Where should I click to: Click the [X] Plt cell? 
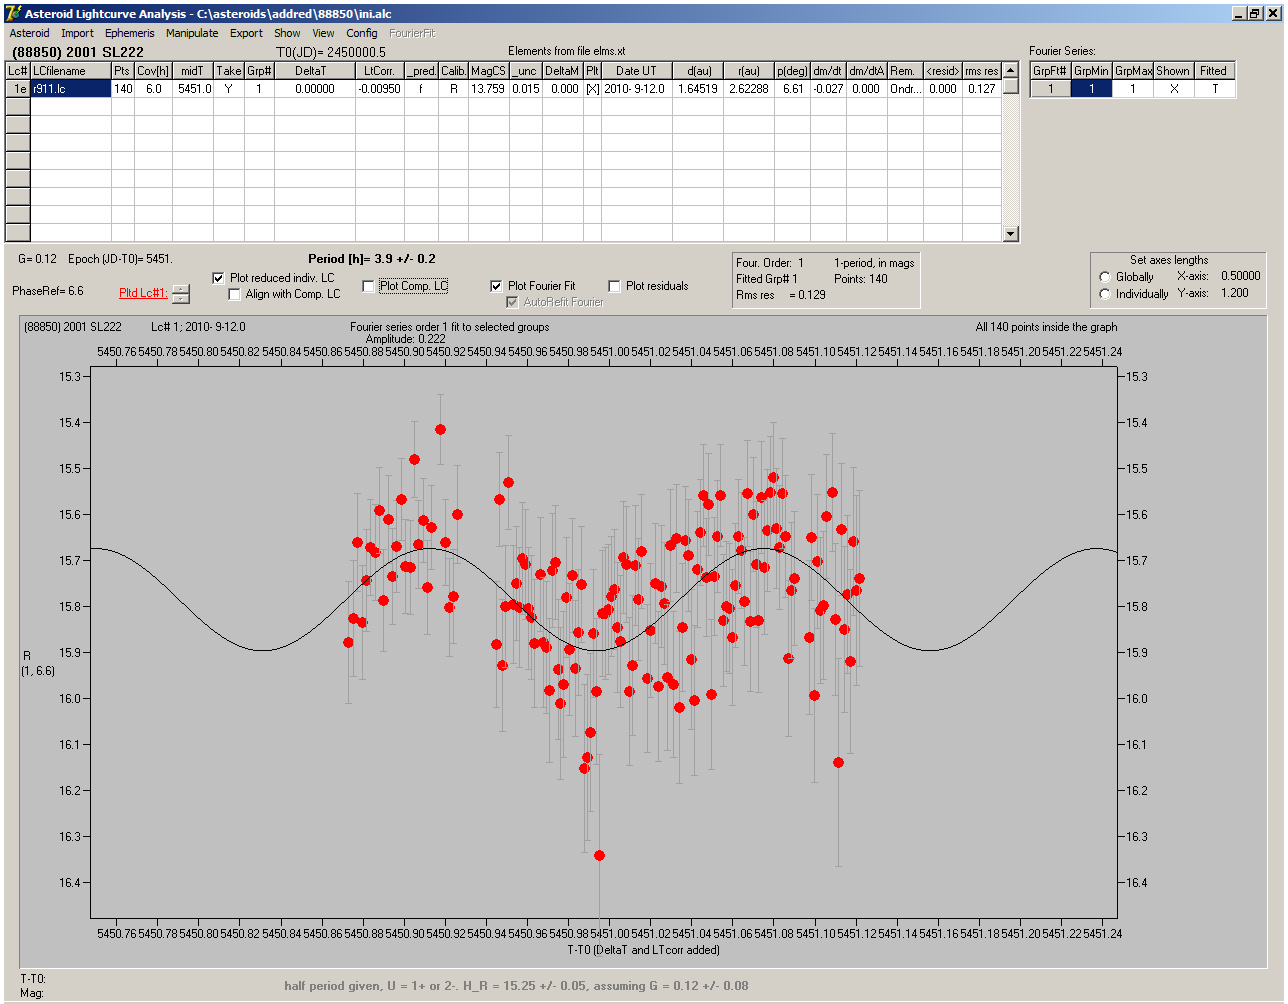tap(592, 89)
